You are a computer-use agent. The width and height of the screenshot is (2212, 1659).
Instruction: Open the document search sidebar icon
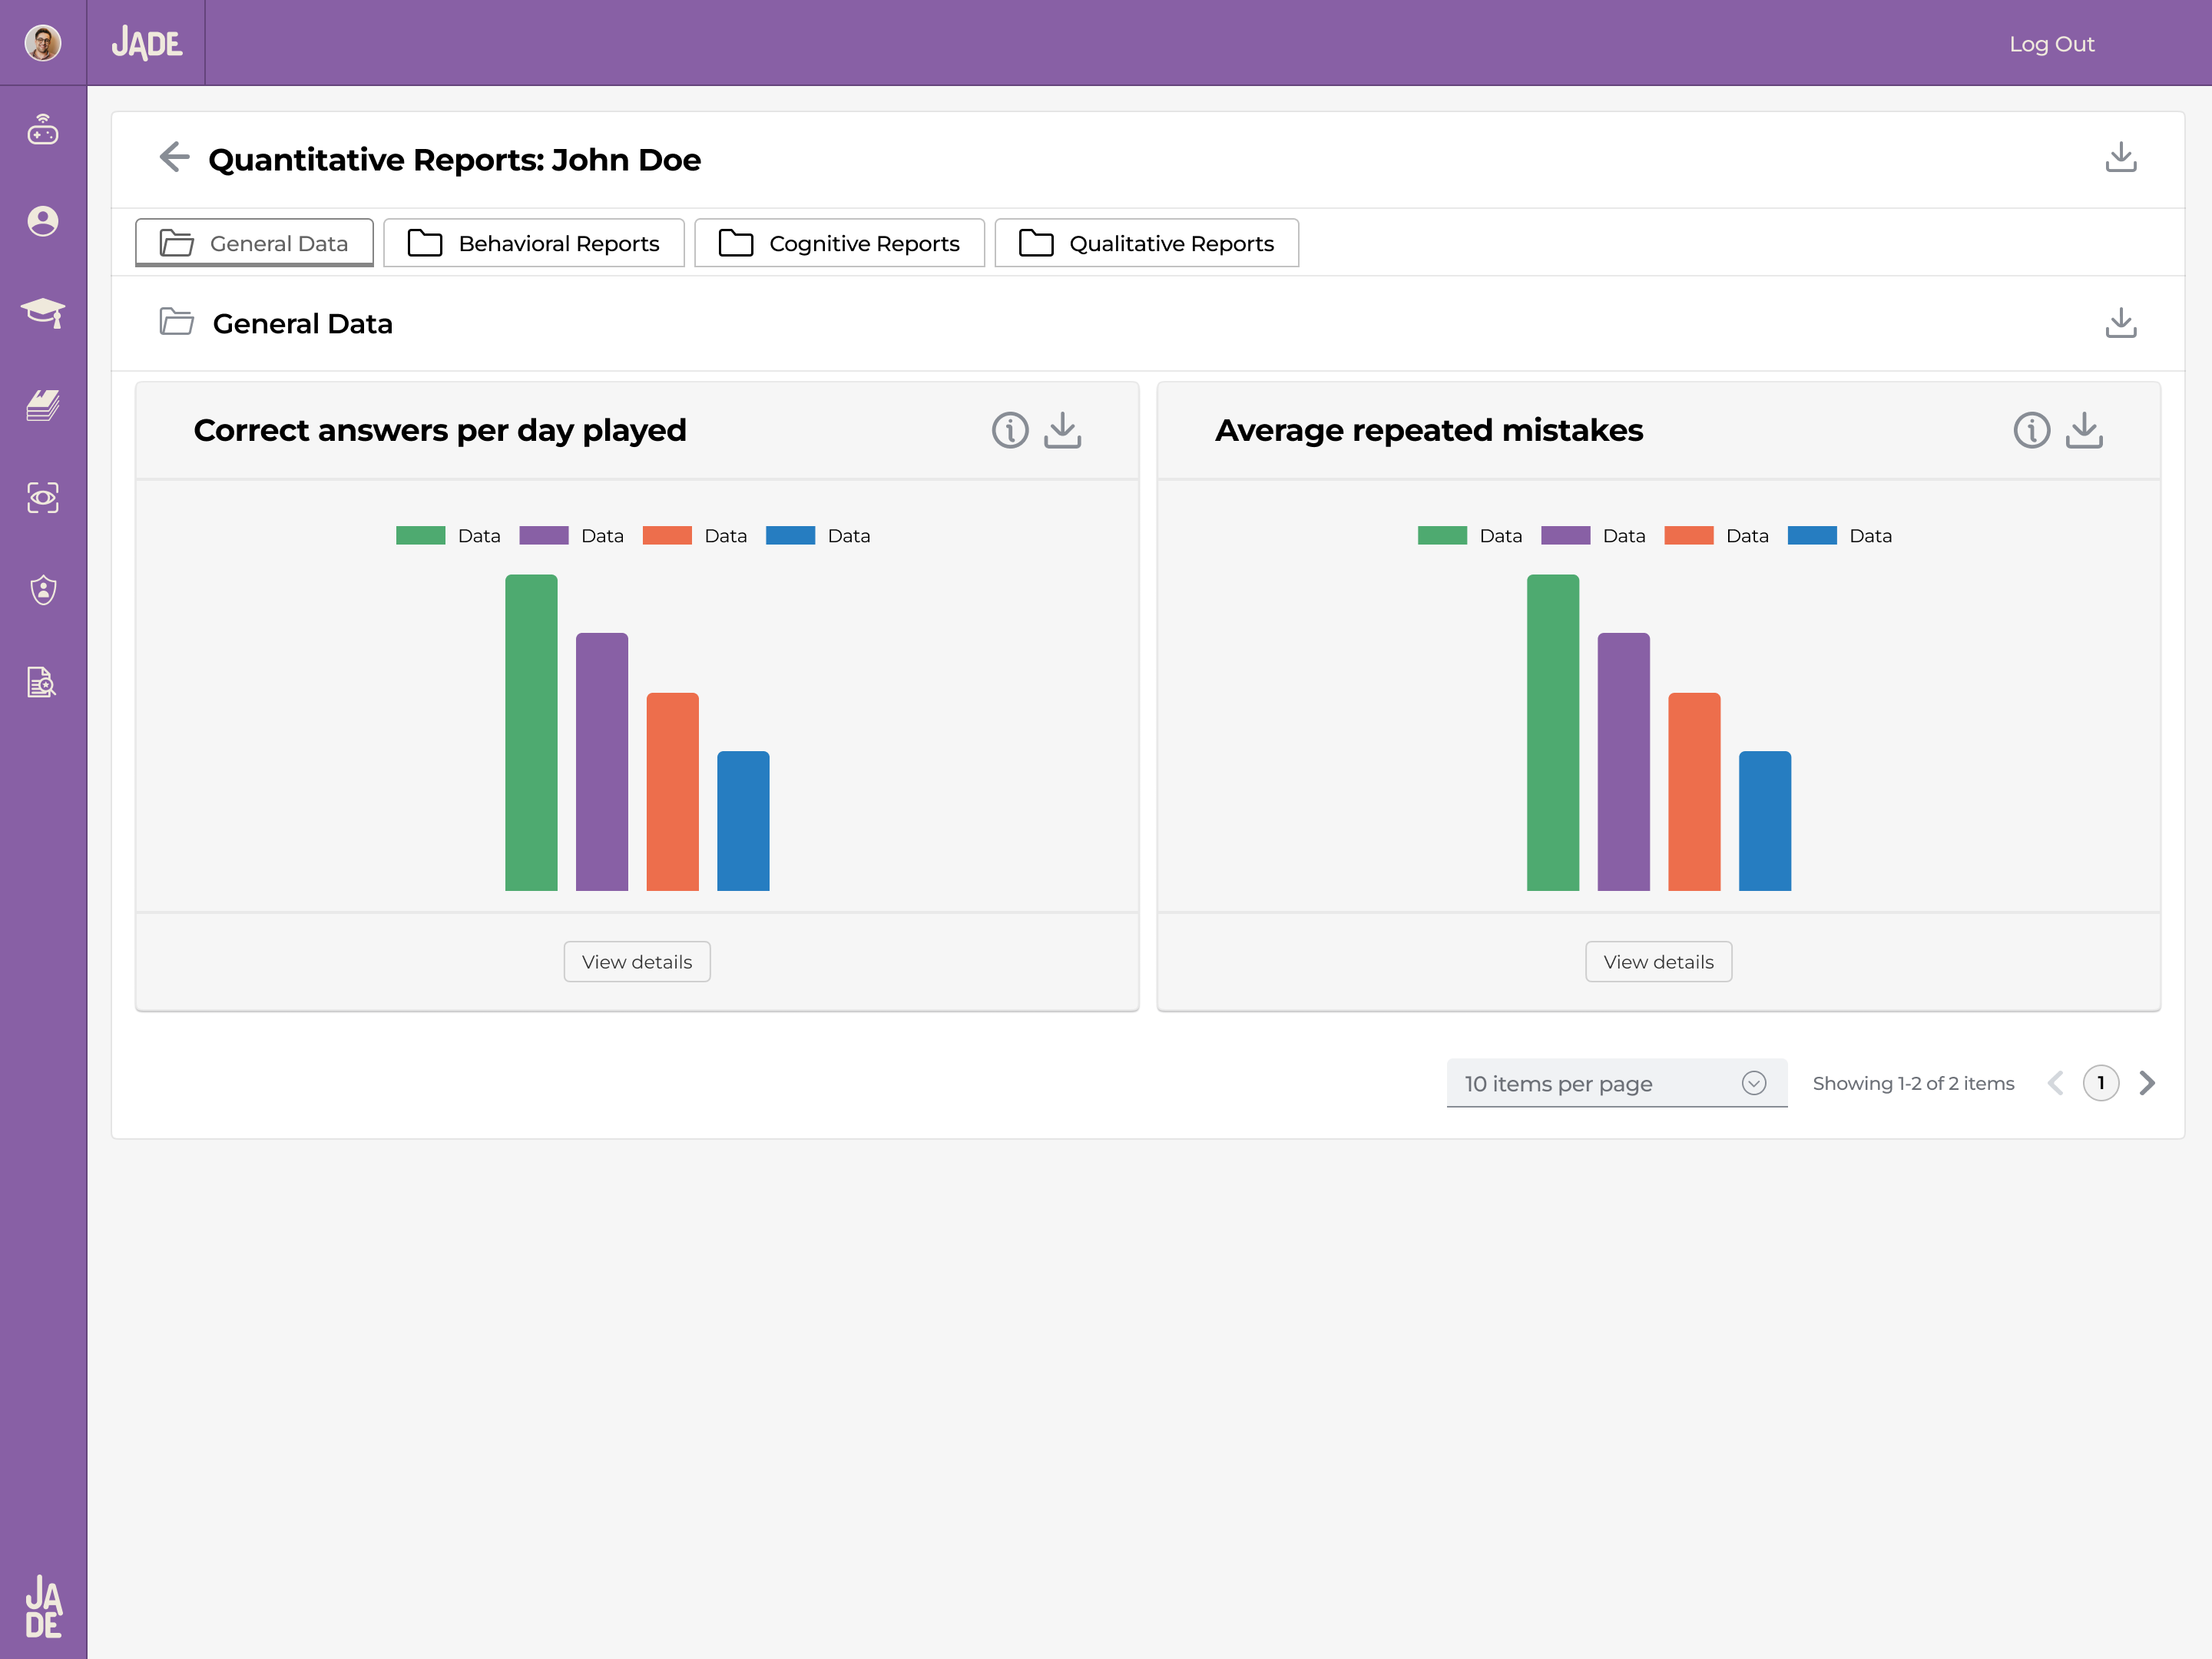pyautogui.click(x=43, y=681)
